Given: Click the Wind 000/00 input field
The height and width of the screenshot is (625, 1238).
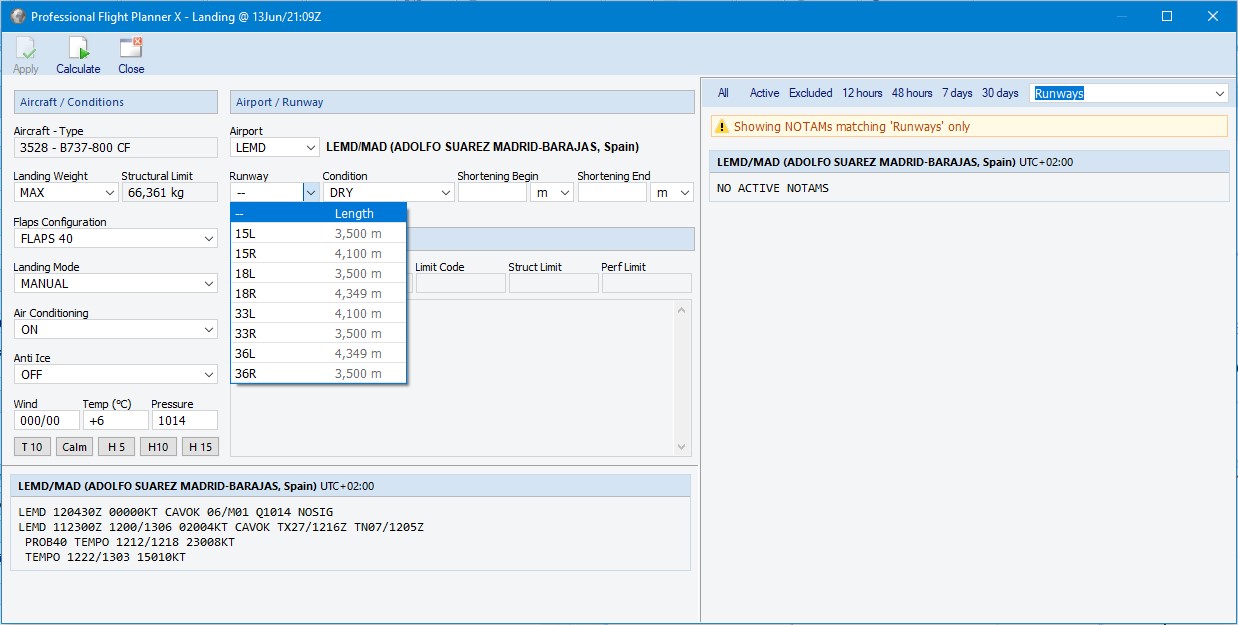Looking at the screenshot, I should 46,421.
